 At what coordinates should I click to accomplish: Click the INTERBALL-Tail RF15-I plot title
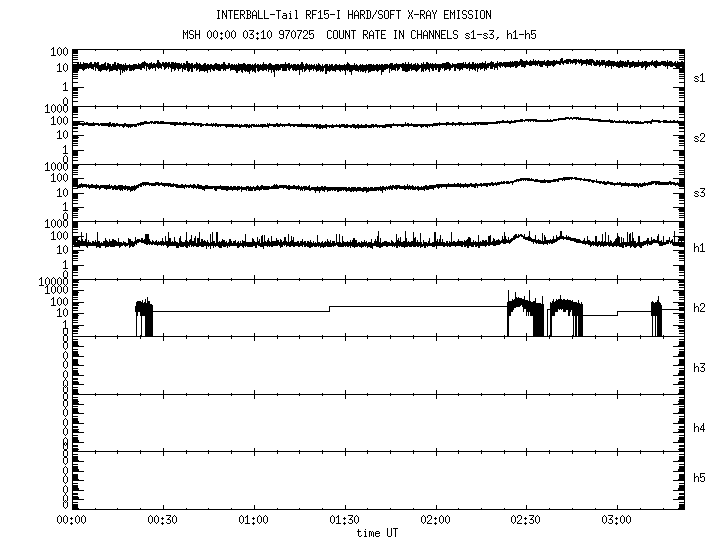pyautogui.click(x=353, y=15)
